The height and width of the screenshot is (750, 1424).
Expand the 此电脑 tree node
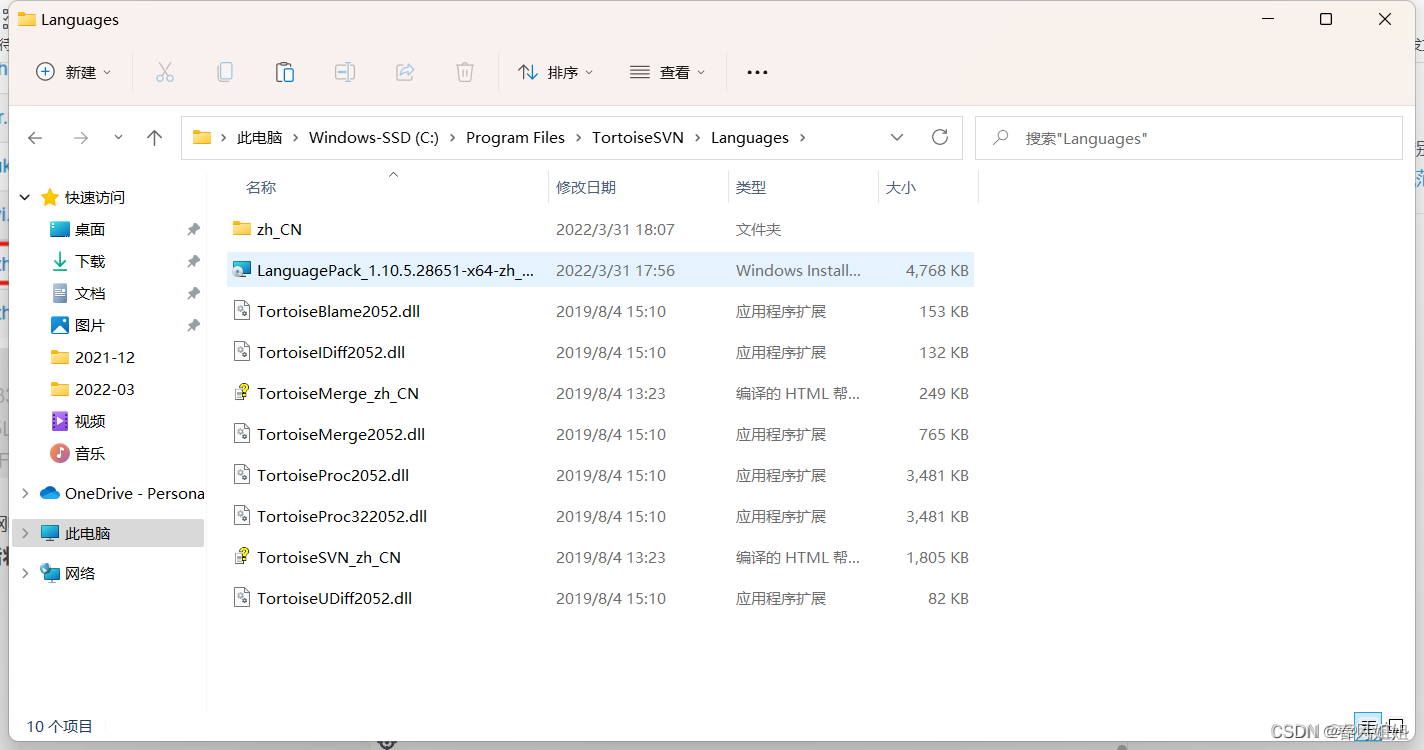tap(25, 533)
